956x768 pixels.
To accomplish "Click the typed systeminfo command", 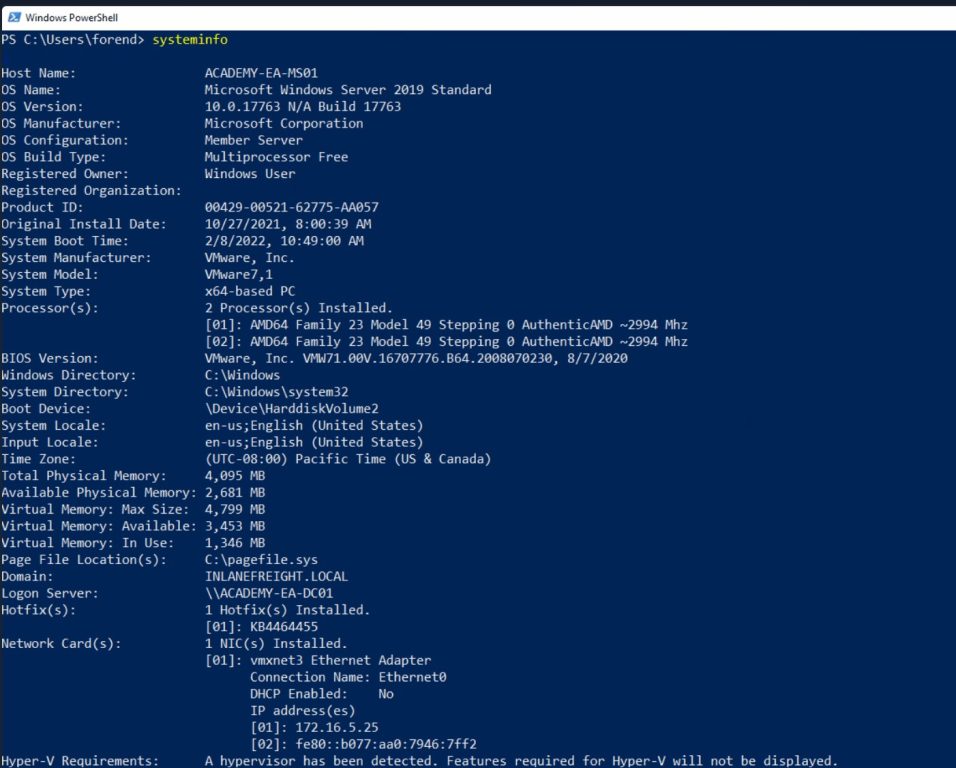I will [x=190, y=40].
